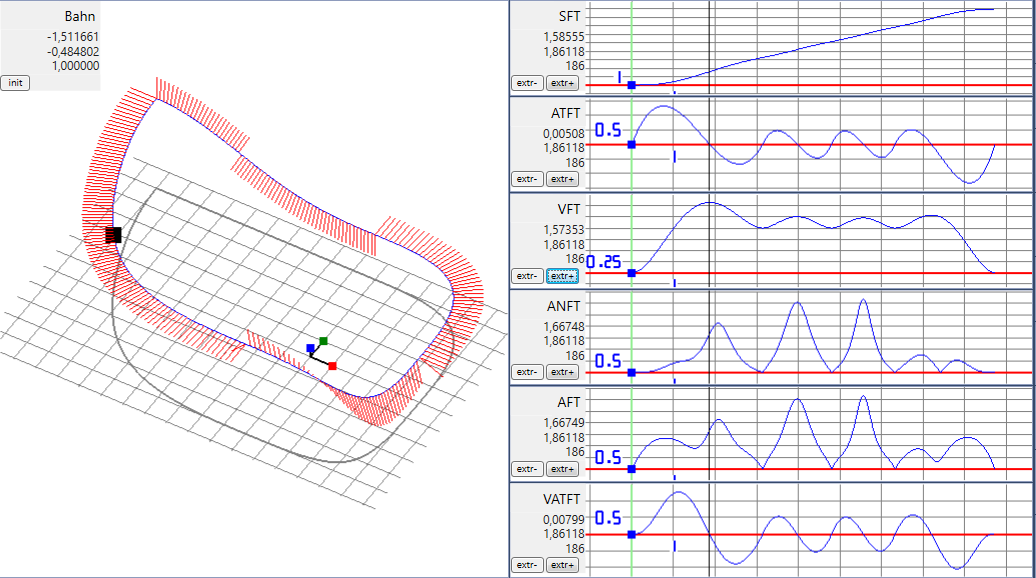Select blue time marker on SFT graph
Screen dimensions: 1036x578
[631, 86]
